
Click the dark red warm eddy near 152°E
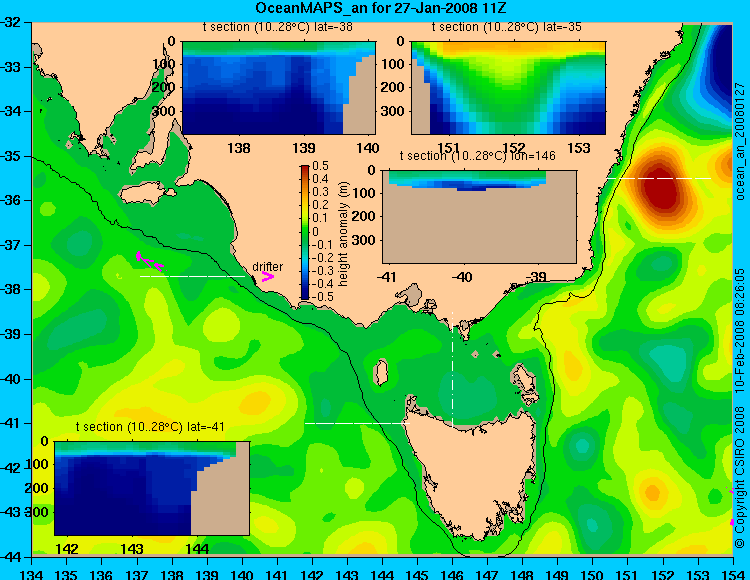pos(661,187)
